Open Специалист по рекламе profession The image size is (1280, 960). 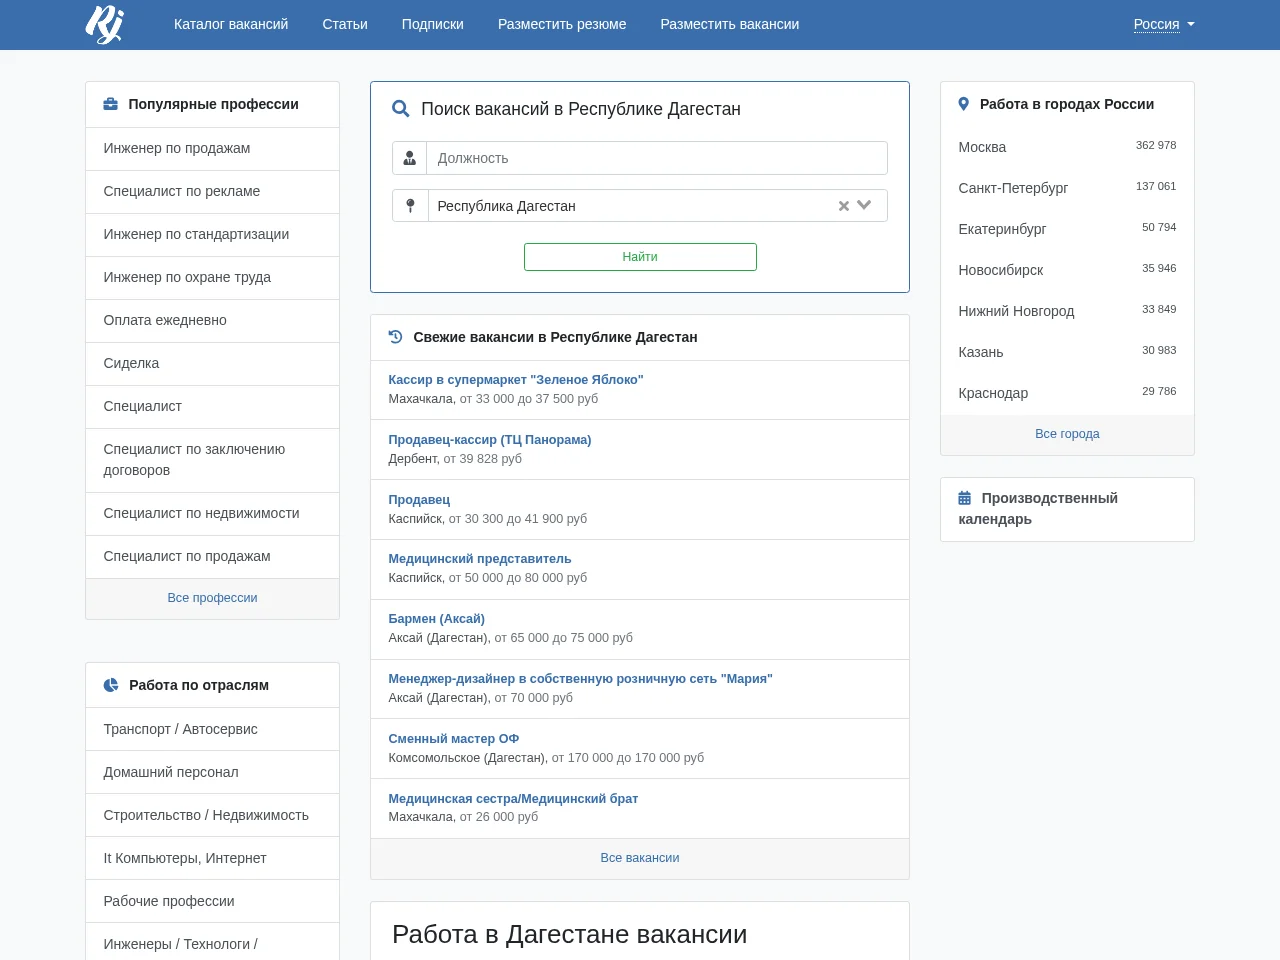pyautogui.click(x=212, y=191)
